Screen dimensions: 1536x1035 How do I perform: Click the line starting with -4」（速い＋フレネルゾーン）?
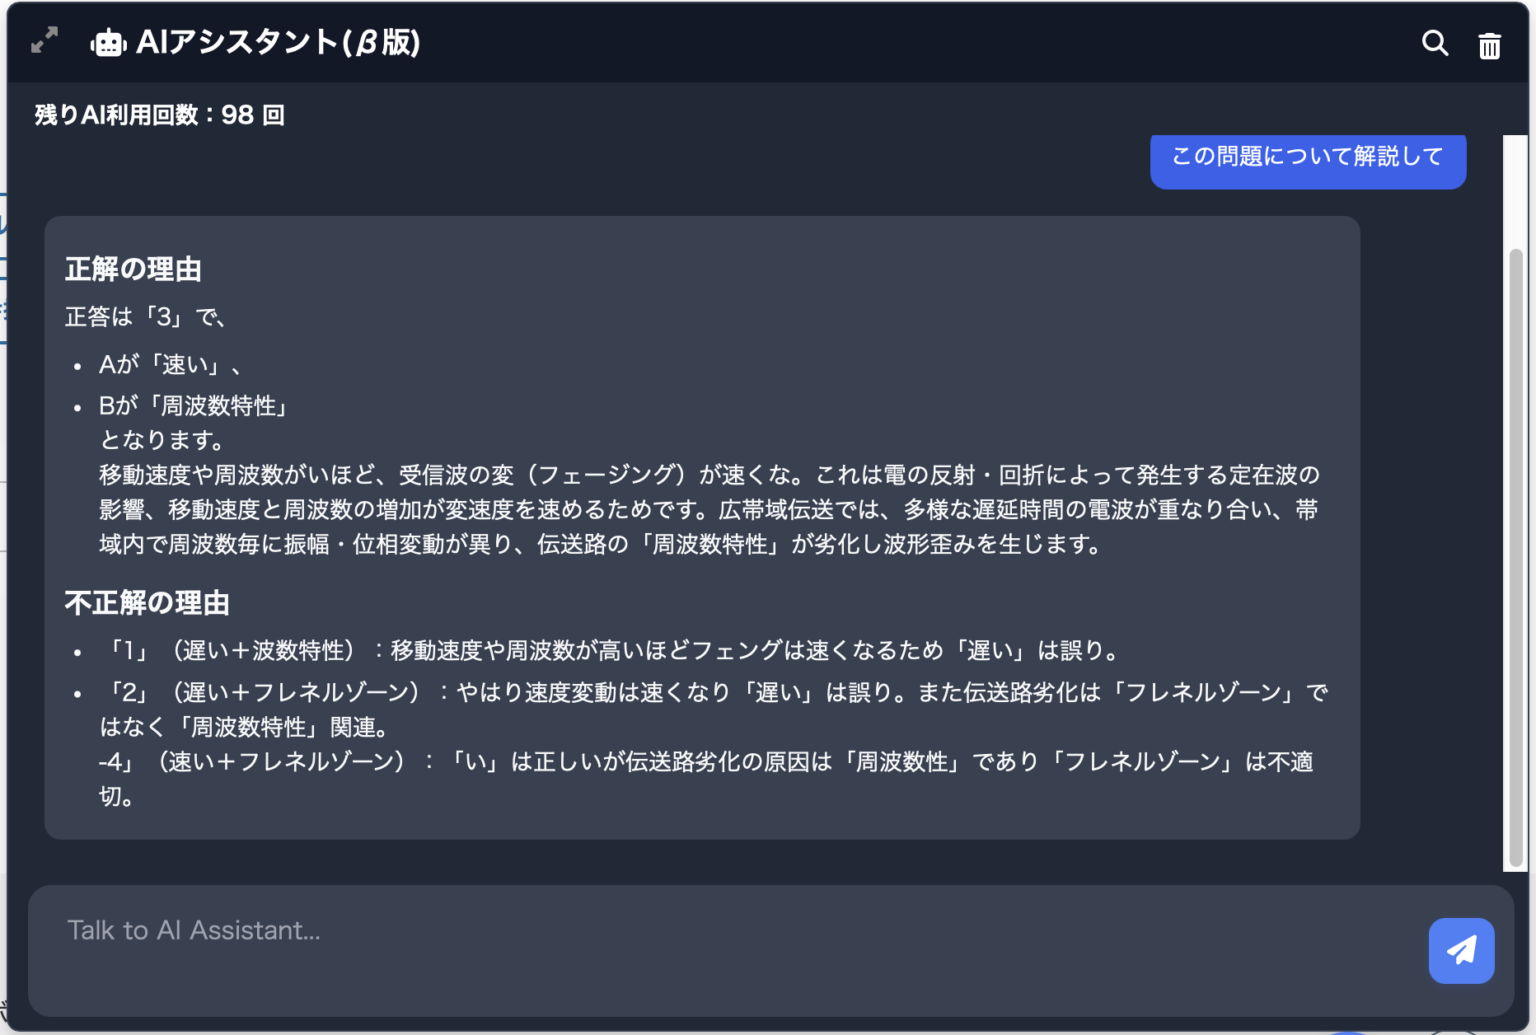pos(706,779)
